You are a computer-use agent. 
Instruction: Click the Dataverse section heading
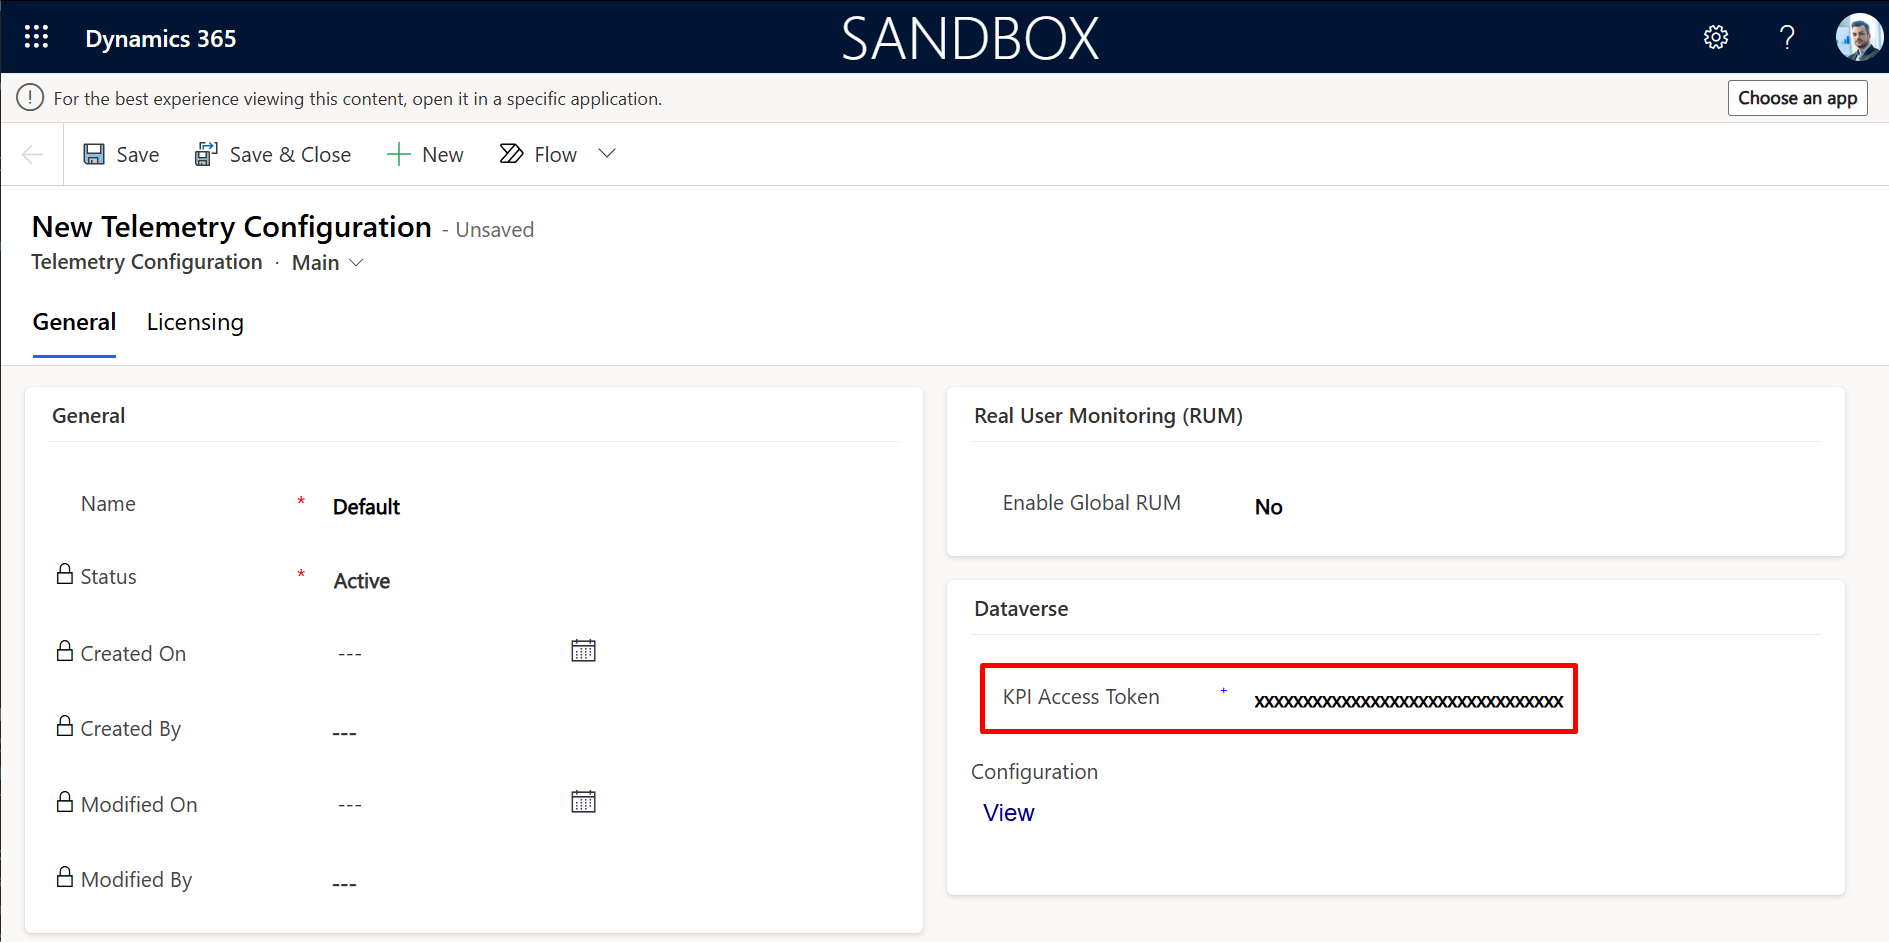1021,609
